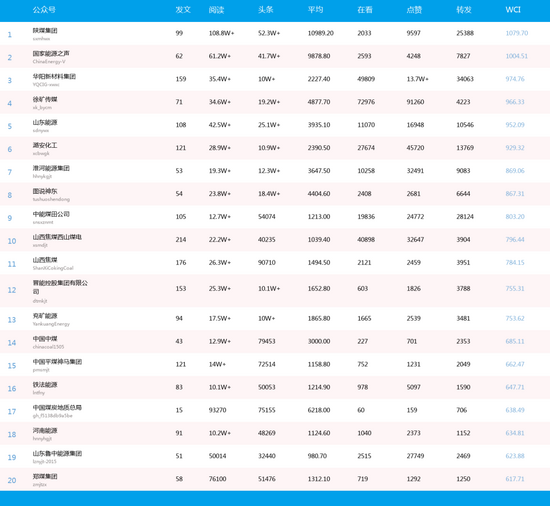Select the 中国中煤 account name

[45, 339]
